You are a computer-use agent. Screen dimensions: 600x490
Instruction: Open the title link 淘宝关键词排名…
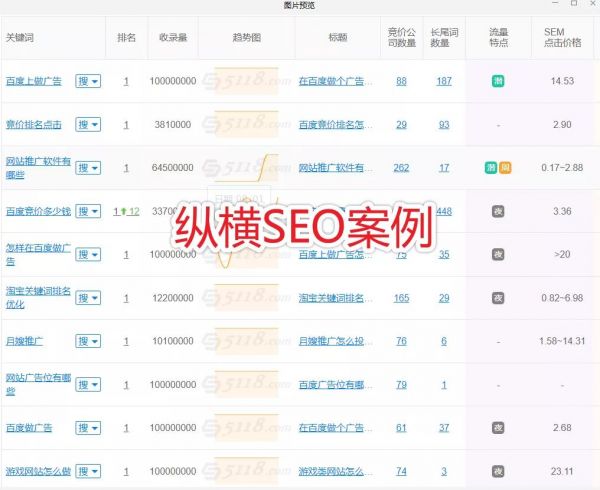coord(337,298)
